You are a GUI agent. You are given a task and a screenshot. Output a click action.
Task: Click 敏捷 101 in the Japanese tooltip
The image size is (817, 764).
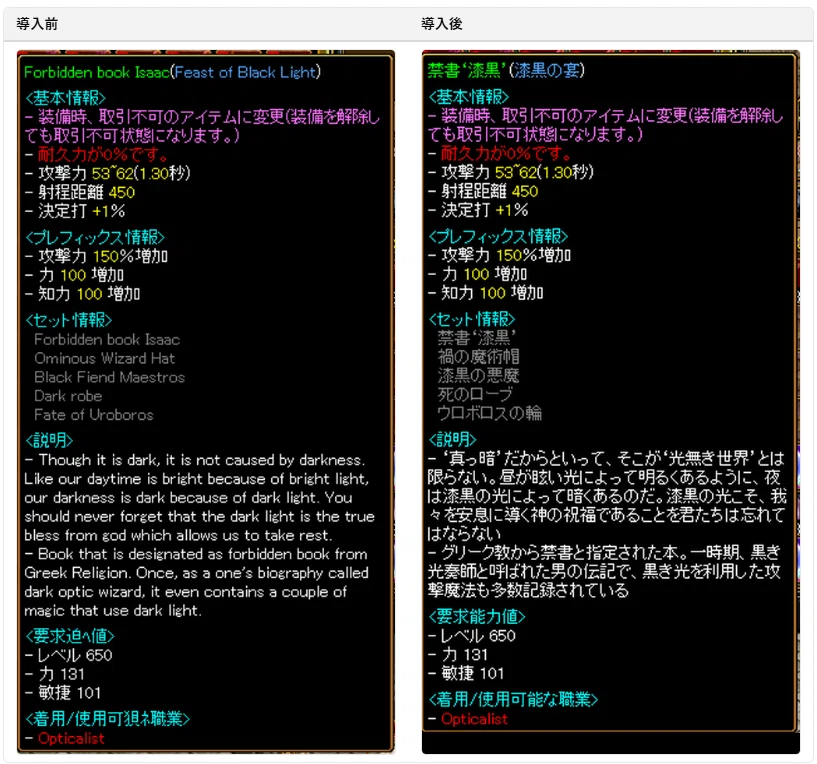pos(466,673)
